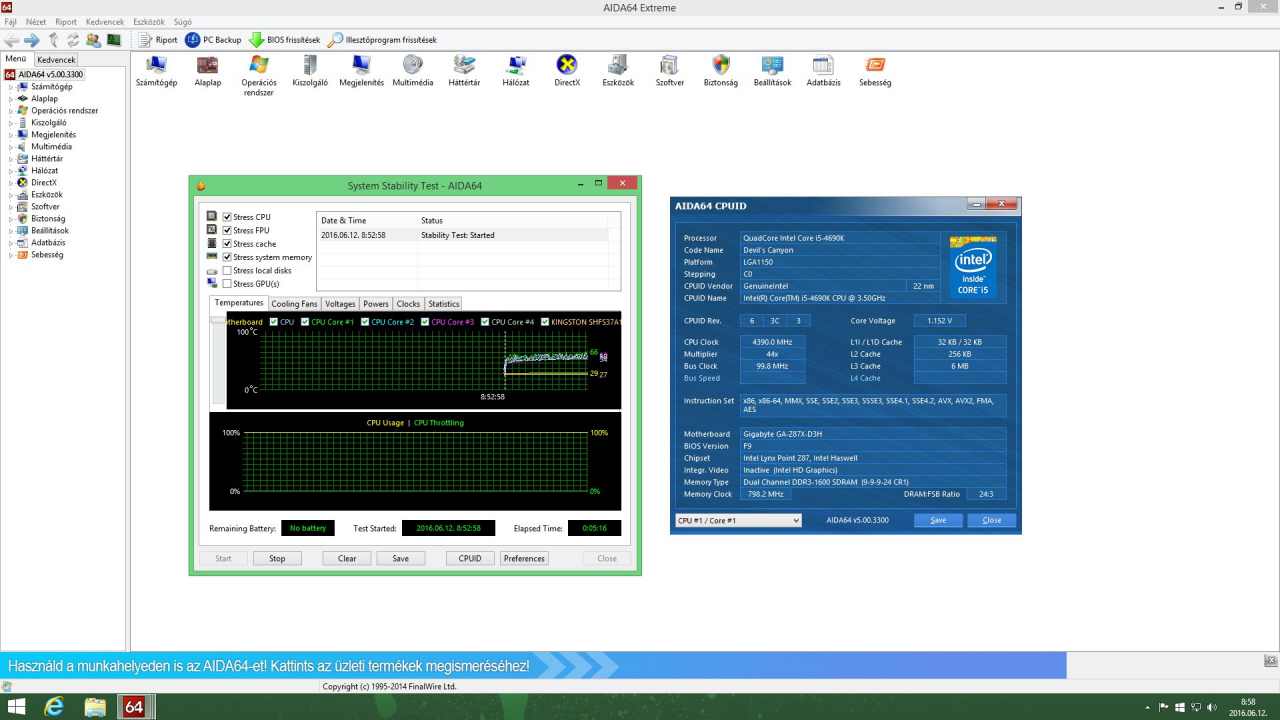Open the Sebesség category icon

875,71
